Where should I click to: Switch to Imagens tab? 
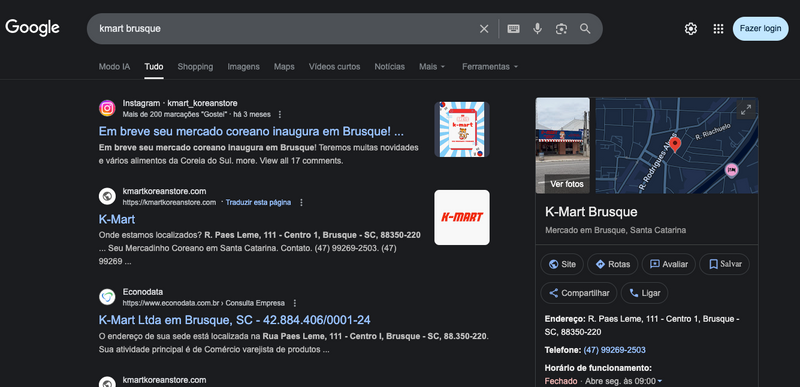click(x=243, y=67)
